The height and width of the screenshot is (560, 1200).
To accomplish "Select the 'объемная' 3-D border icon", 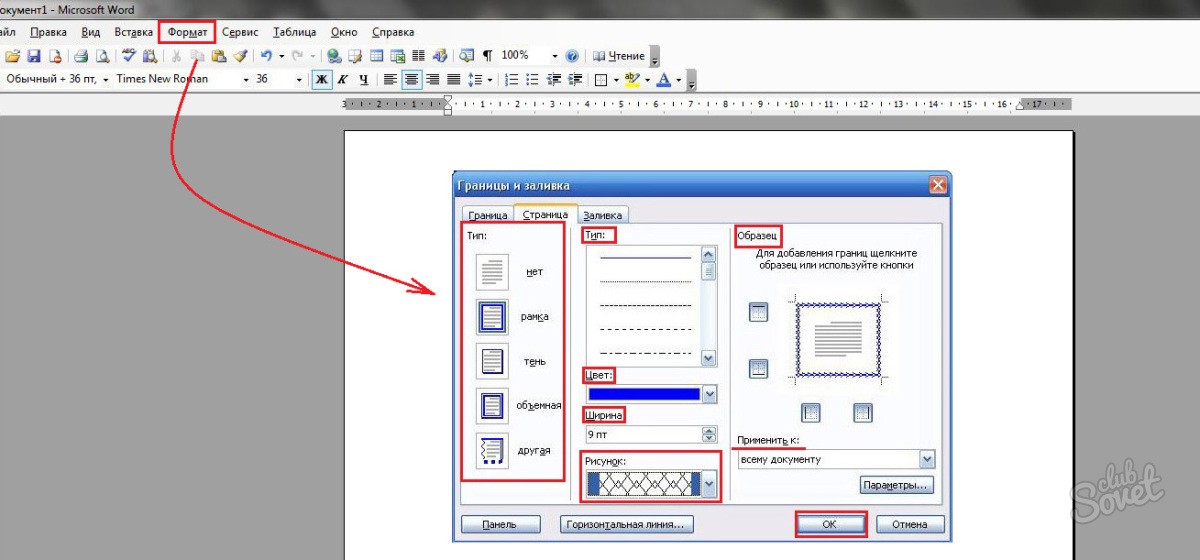I will (x=492, y=406).
